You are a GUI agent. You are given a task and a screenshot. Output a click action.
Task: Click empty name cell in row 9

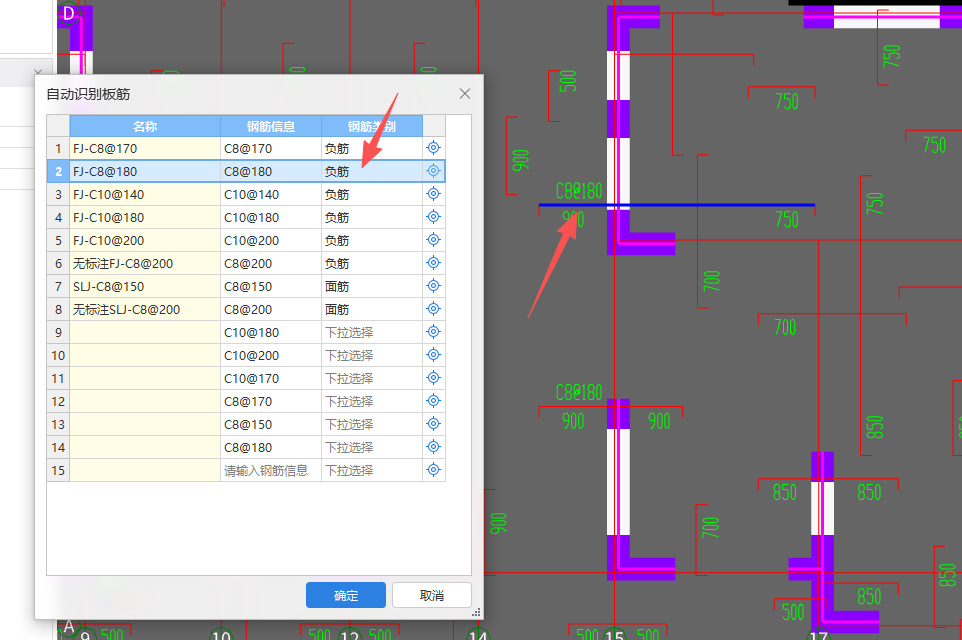(x=145, y=333)
